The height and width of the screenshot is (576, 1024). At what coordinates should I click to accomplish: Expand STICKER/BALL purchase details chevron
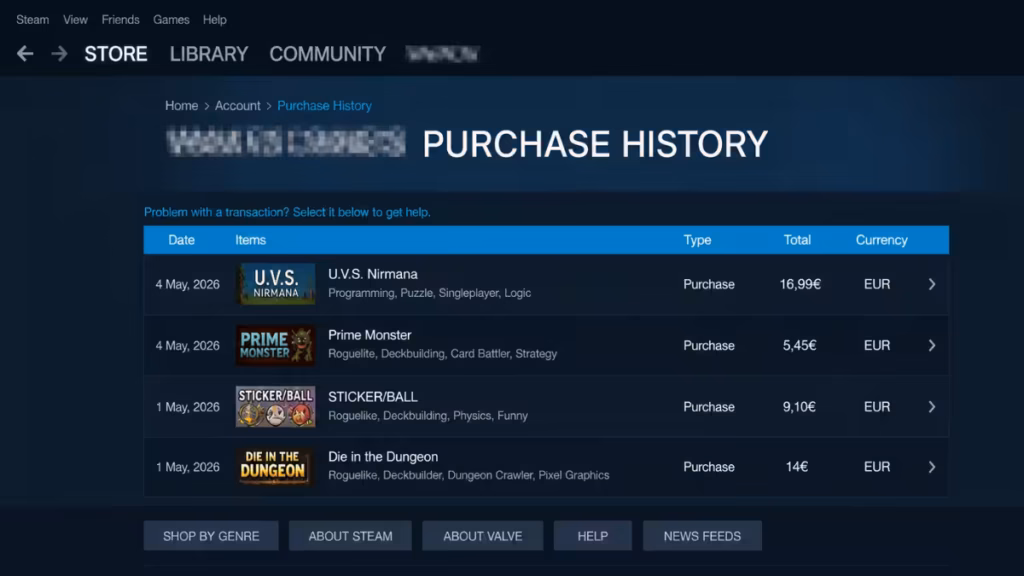coord(932,407)
